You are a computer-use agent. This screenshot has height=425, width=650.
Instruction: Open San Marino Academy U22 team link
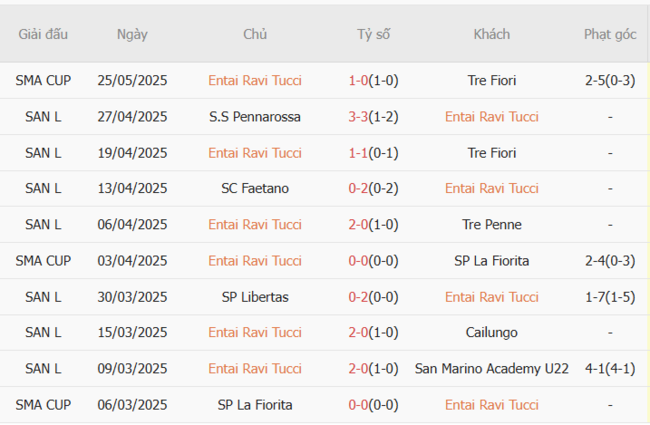[x=492, y=369]
